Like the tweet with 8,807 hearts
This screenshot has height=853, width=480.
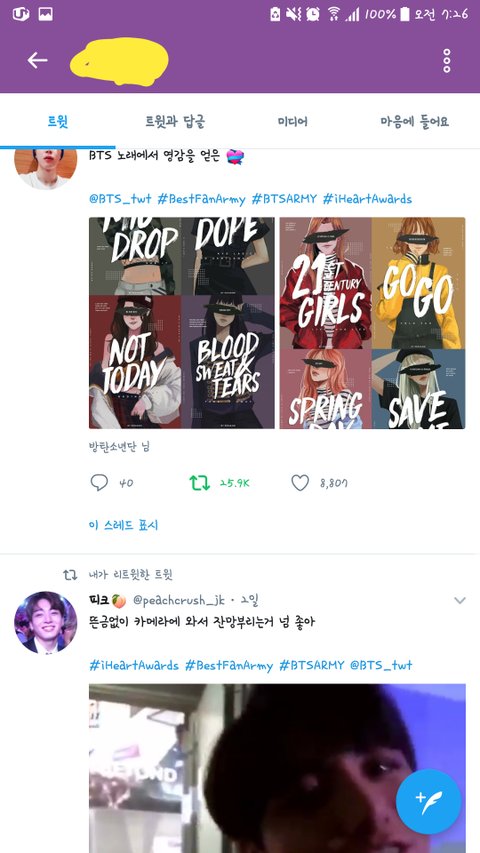click(x=300, y=483)
